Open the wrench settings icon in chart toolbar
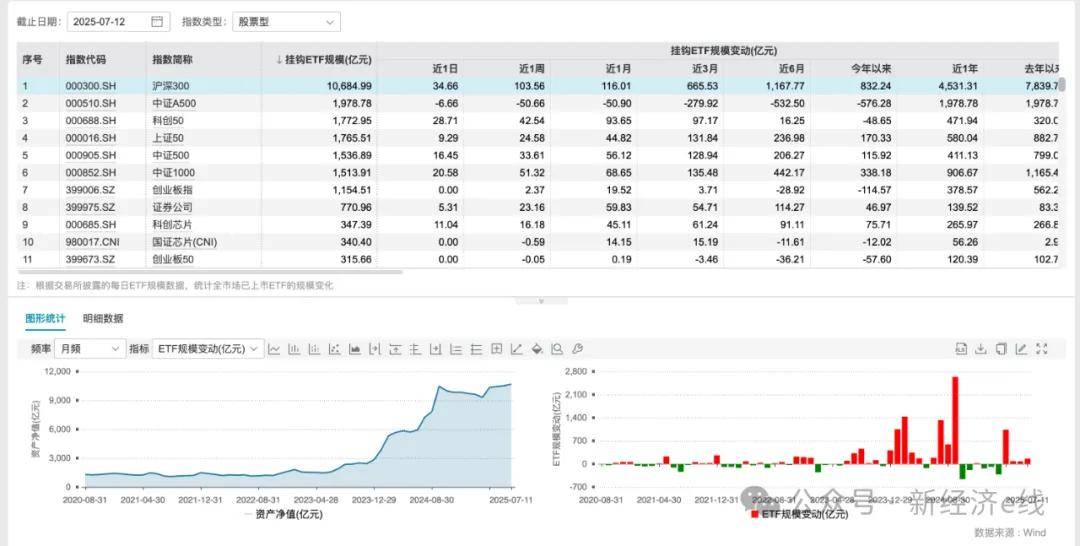Viewport: 1080px width, 546px height. pos(578,349)
